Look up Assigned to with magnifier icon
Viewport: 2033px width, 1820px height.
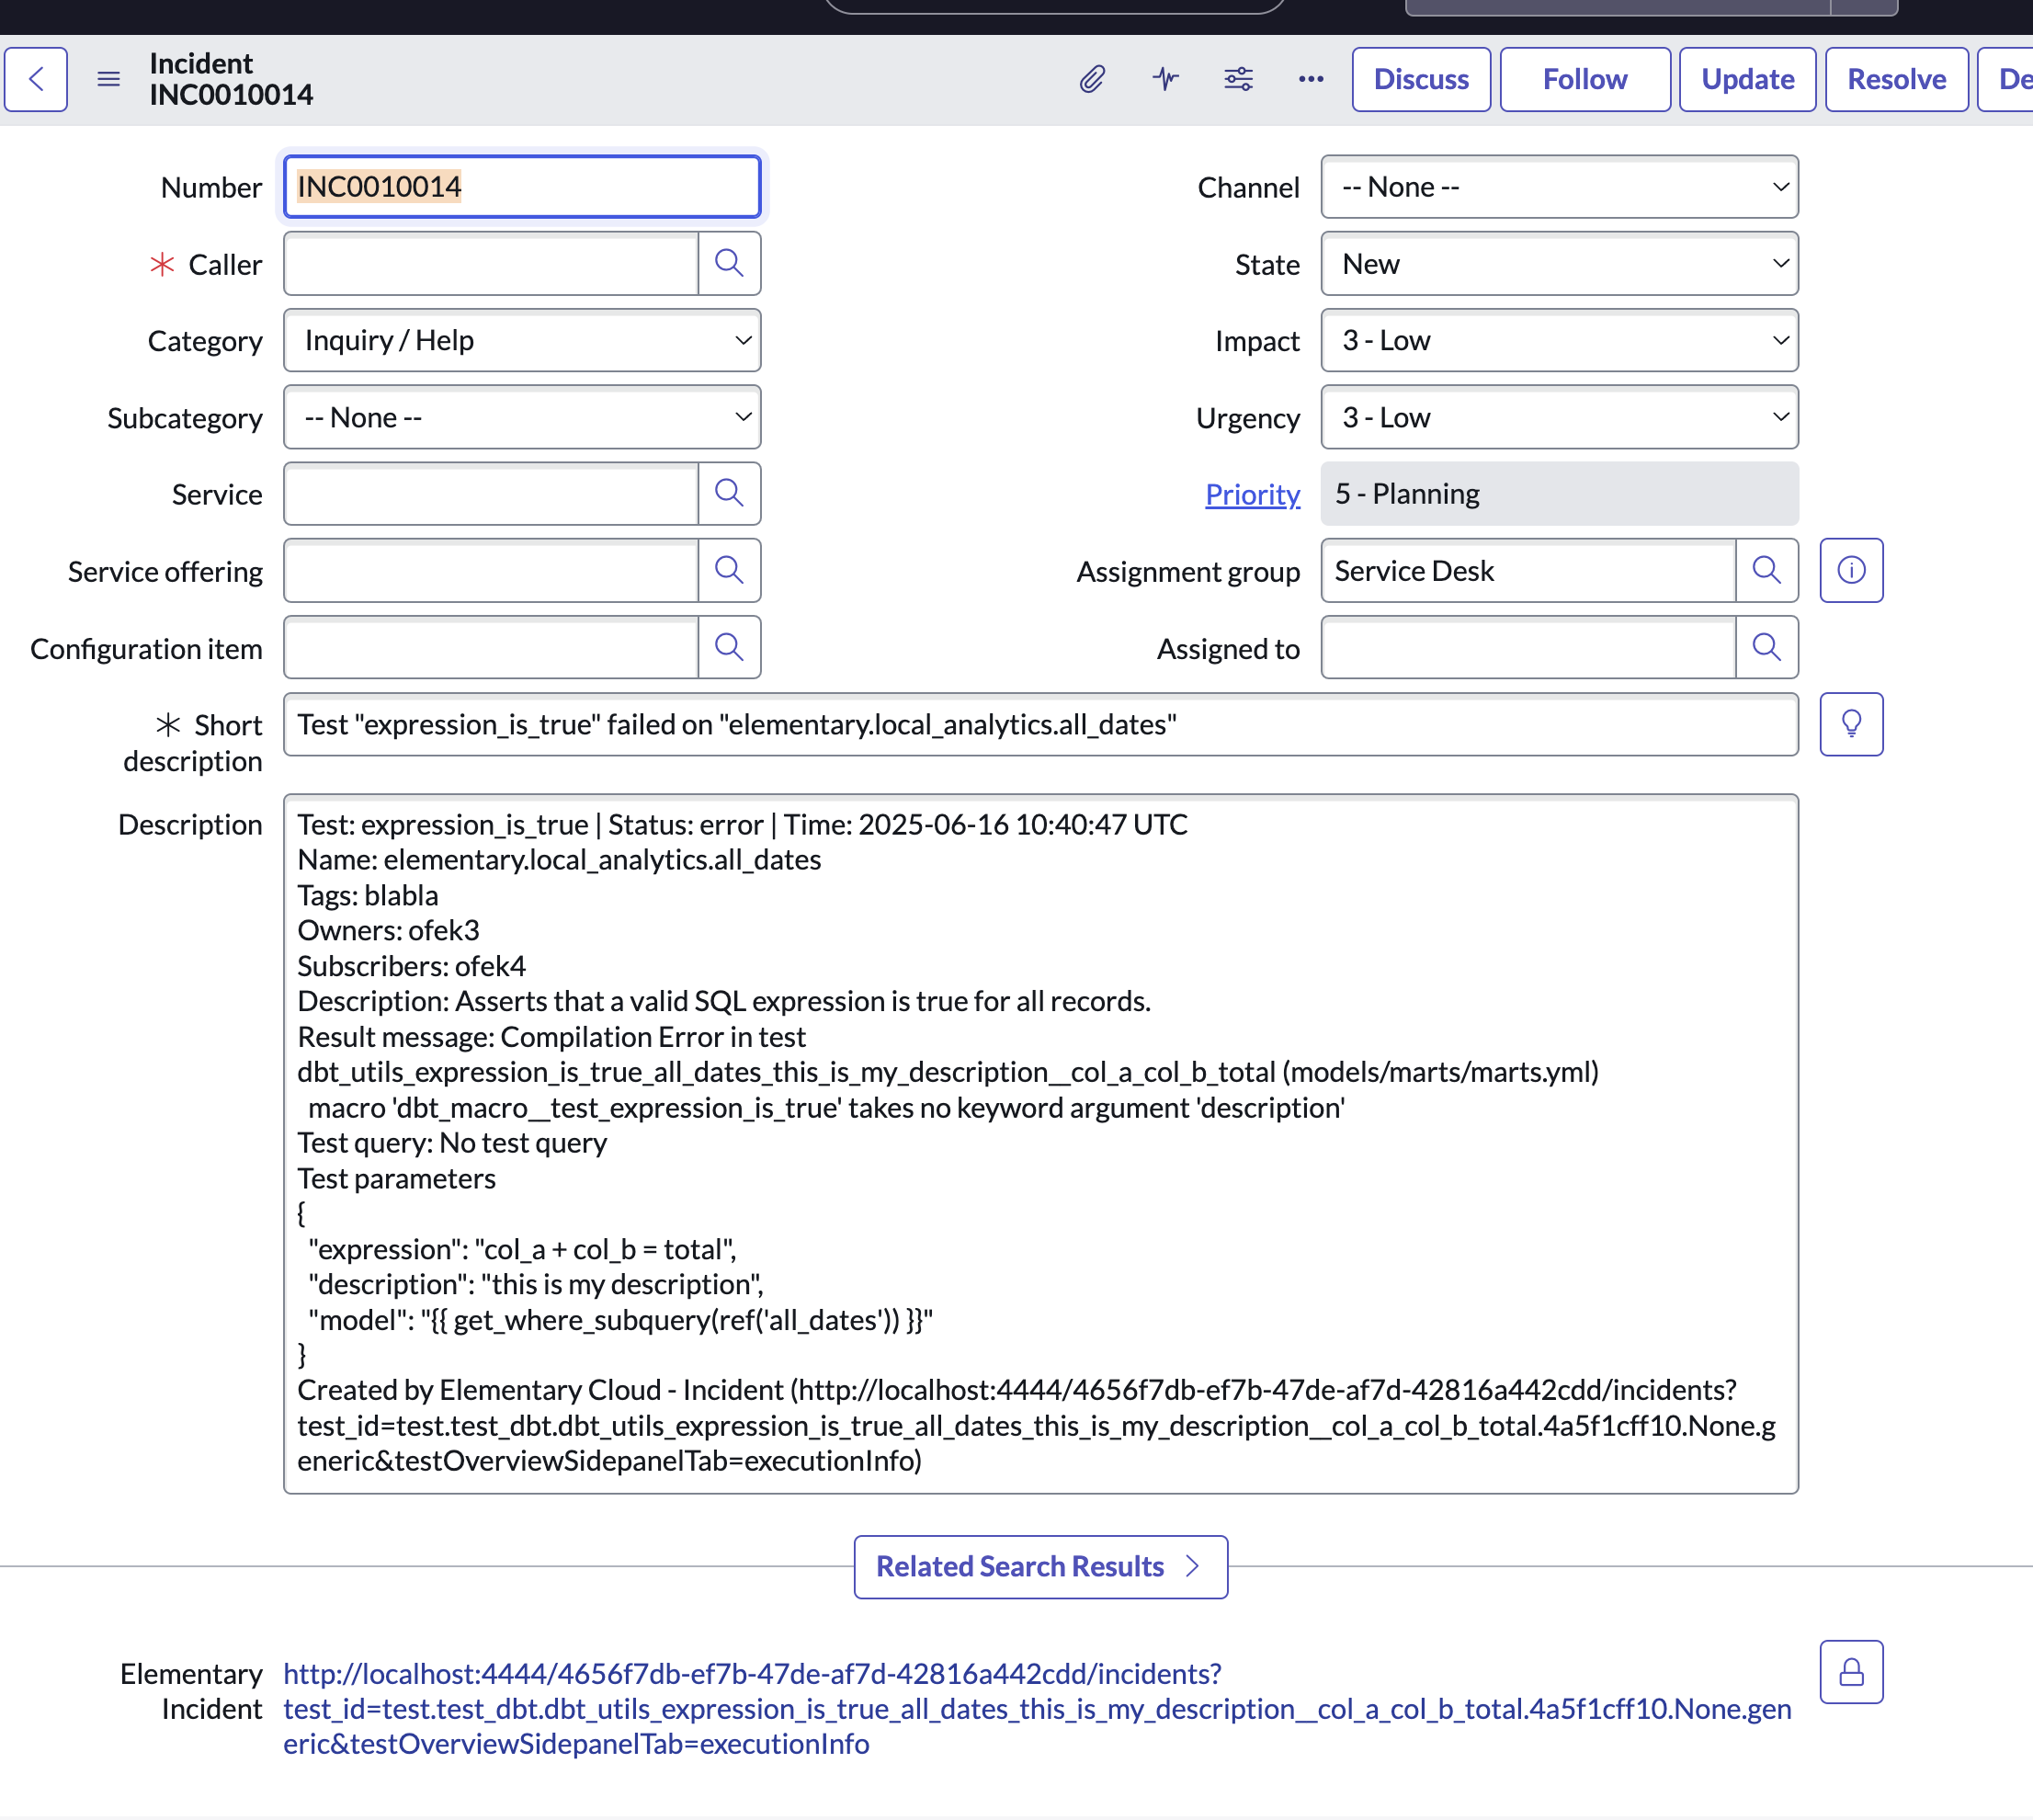[x=1767, y=647]
